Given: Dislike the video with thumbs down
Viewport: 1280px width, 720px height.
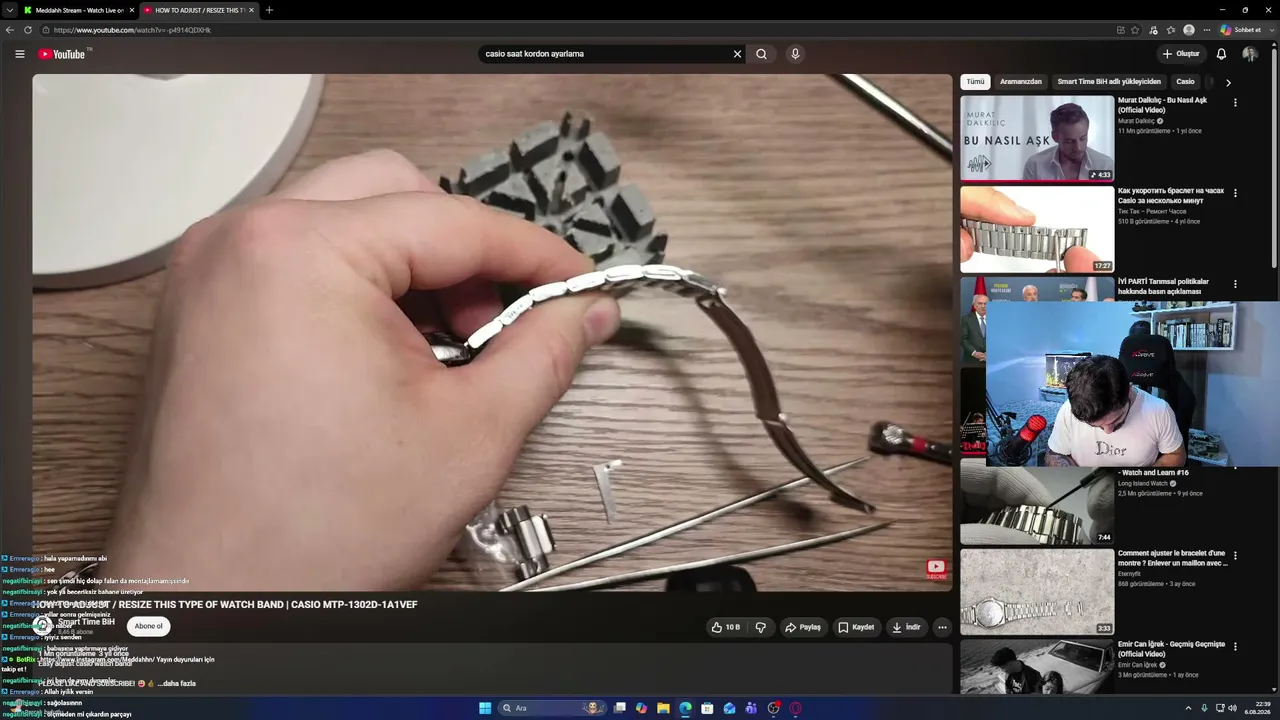Looking at the screenshot, I should (761, 627).
